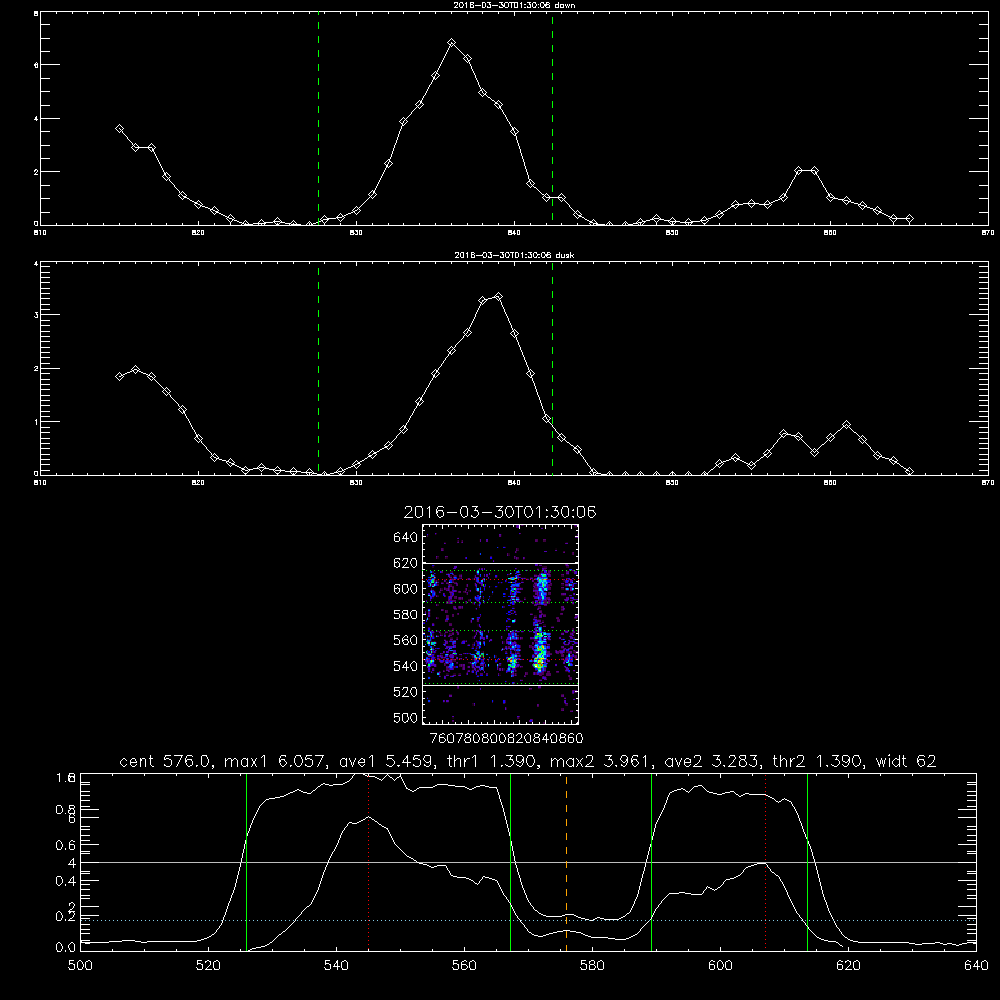This screenshot has height=1000, width=1000.
Task: Click the green solid line near 526
Action: tap(246, 862)
